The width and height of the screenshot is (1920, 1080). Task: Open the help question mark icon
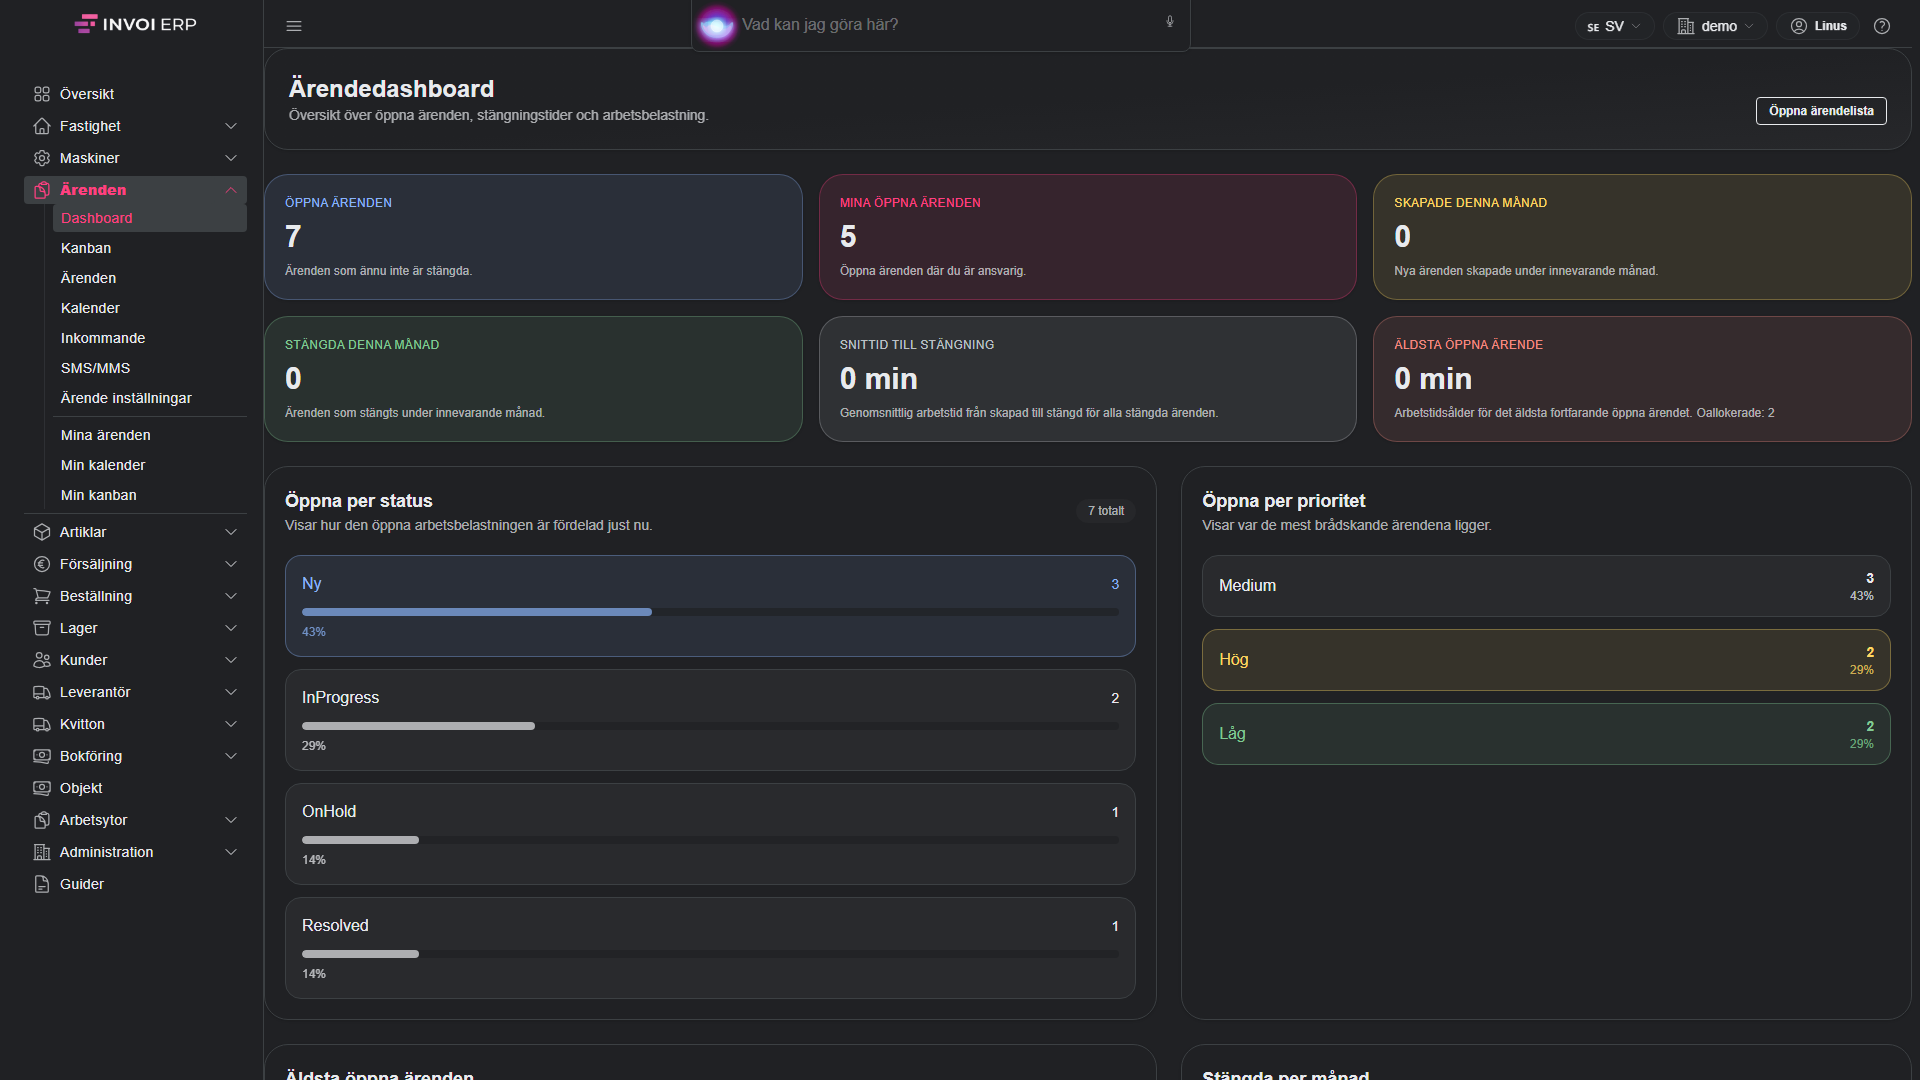coord(1882,26)
